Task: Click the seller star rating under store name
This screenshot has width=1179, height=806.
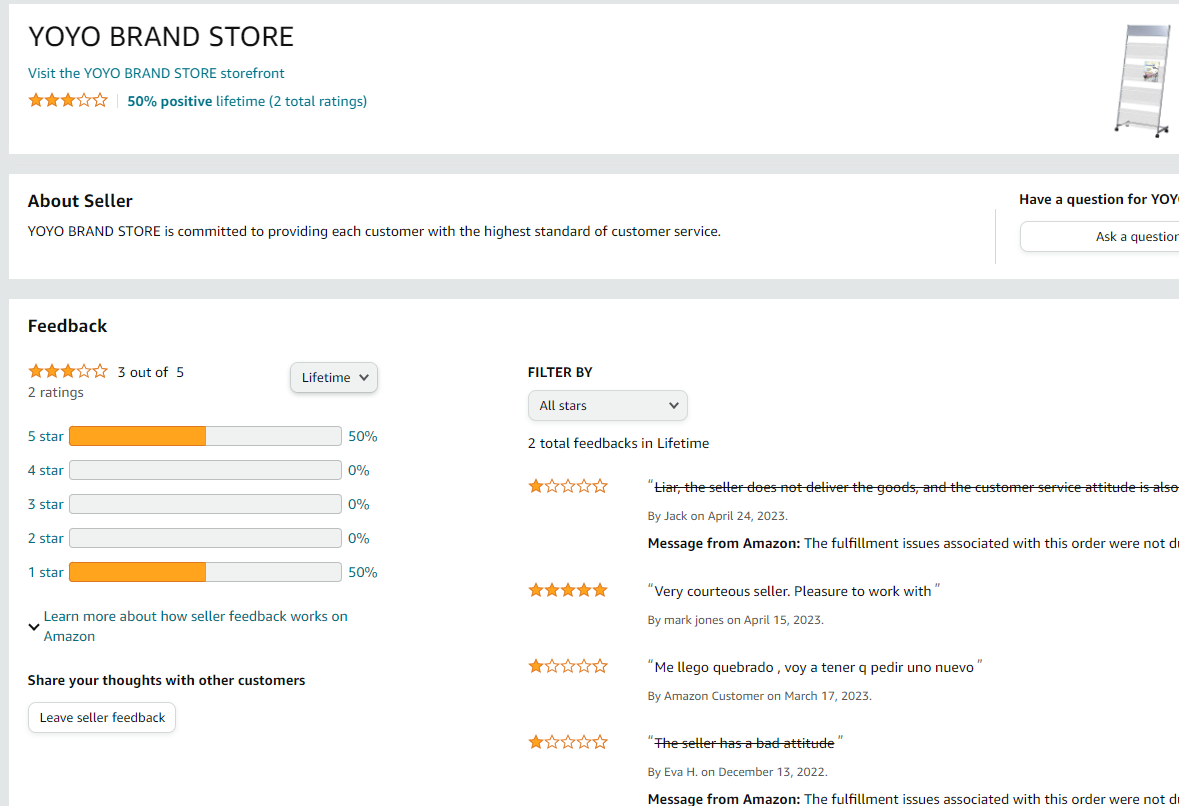Action: pos(67,100)
